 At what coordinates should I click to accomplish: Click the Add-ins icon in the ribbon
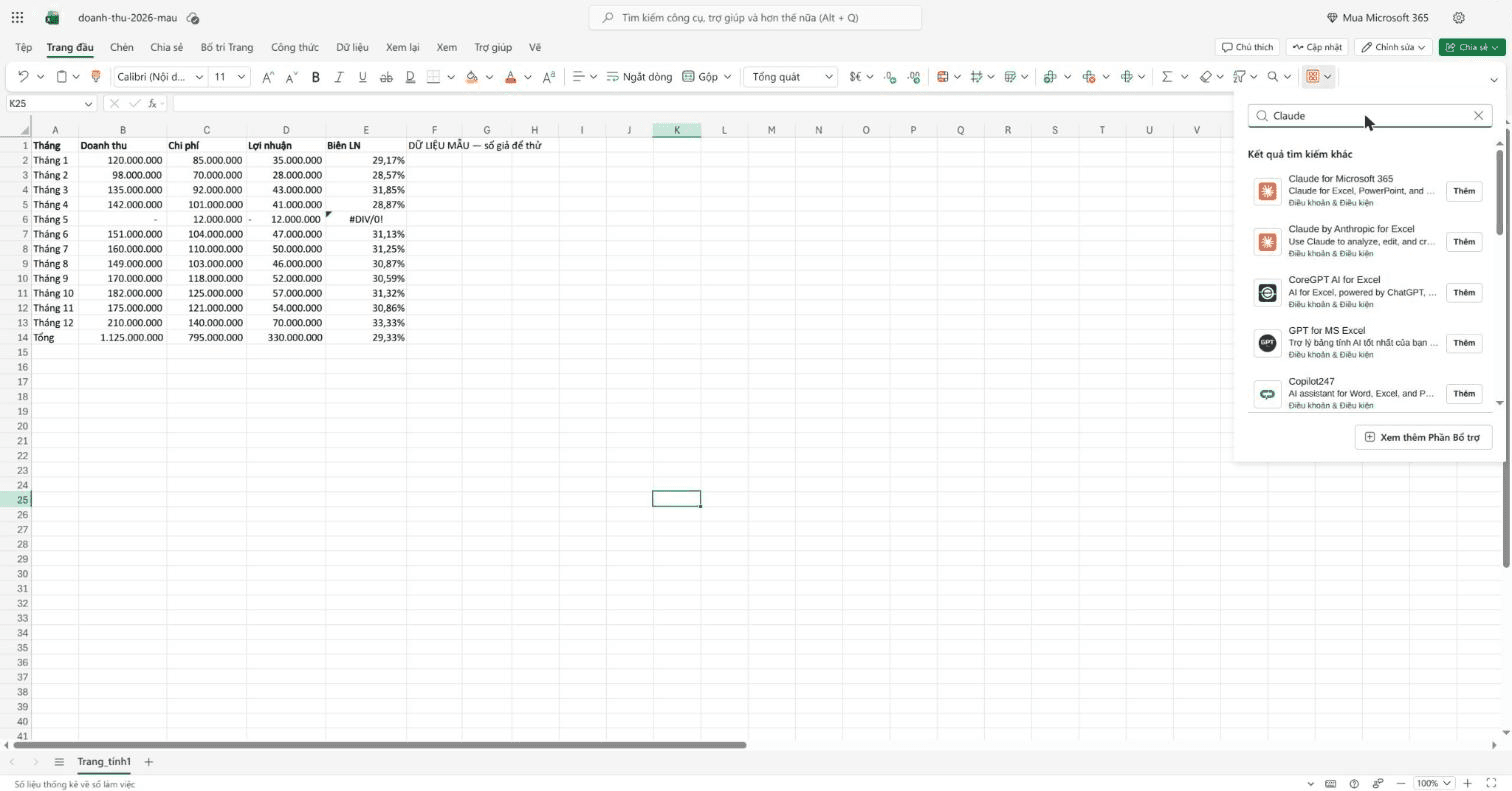(1313, 77)
